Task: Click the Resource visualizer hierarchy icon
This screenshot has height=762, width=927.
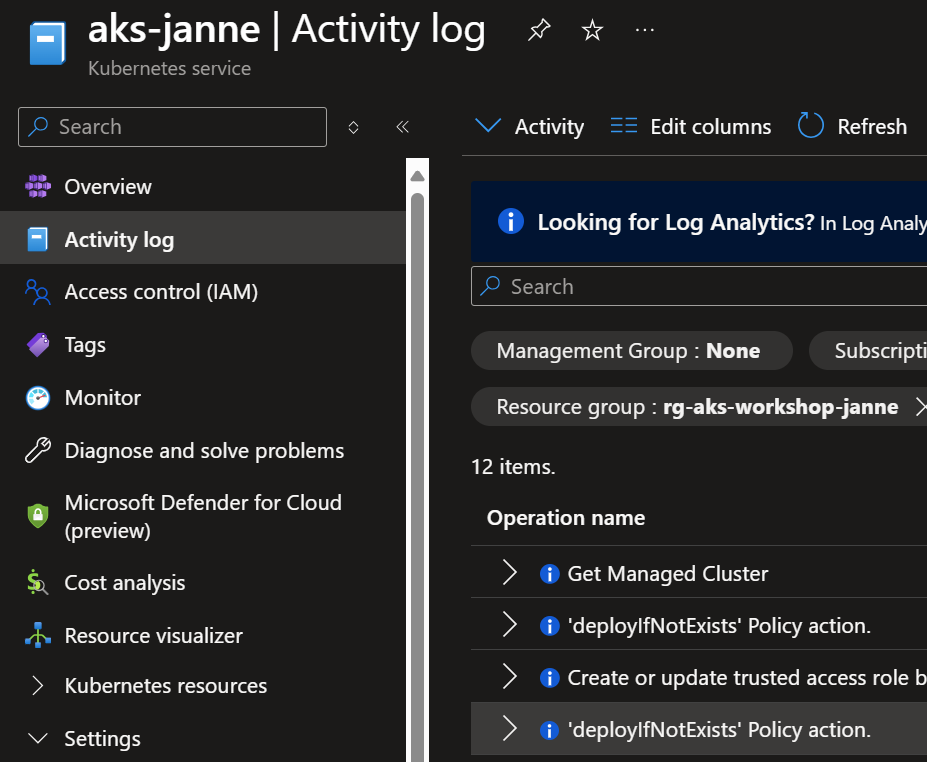Action: point(38,635)
